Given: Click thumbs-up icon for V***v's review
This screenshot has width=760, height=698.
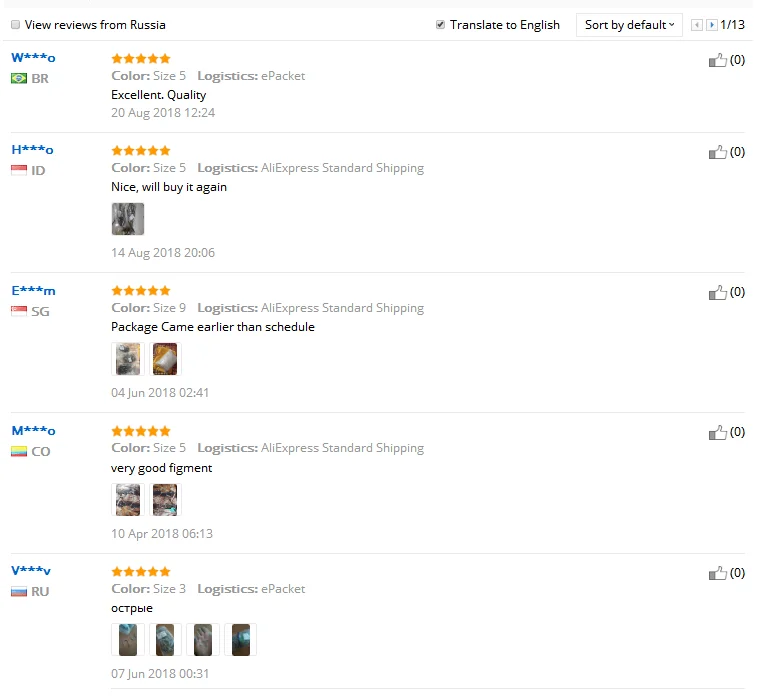Looking at the screenshot, I should [x=717, y=573].
